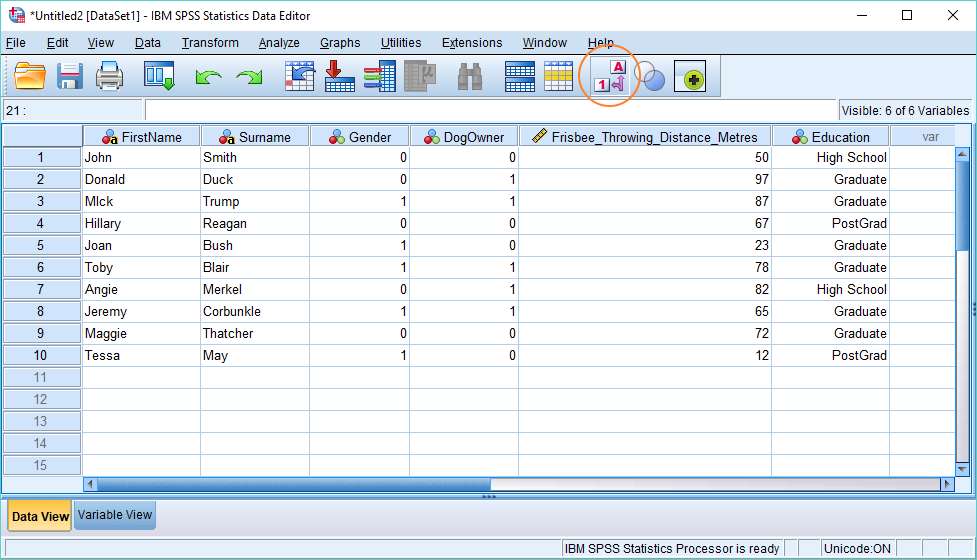Go to case toolbar icon
The width and height of the screenshot is (977, 560).
tap(300, 77)
